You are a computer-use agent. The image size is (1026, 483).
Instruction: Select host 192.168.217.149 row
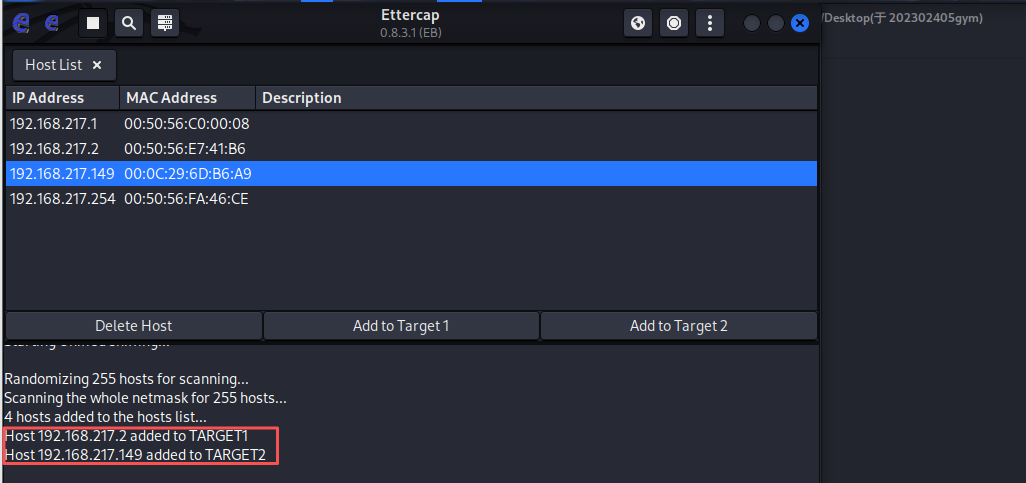coord(411,173)
